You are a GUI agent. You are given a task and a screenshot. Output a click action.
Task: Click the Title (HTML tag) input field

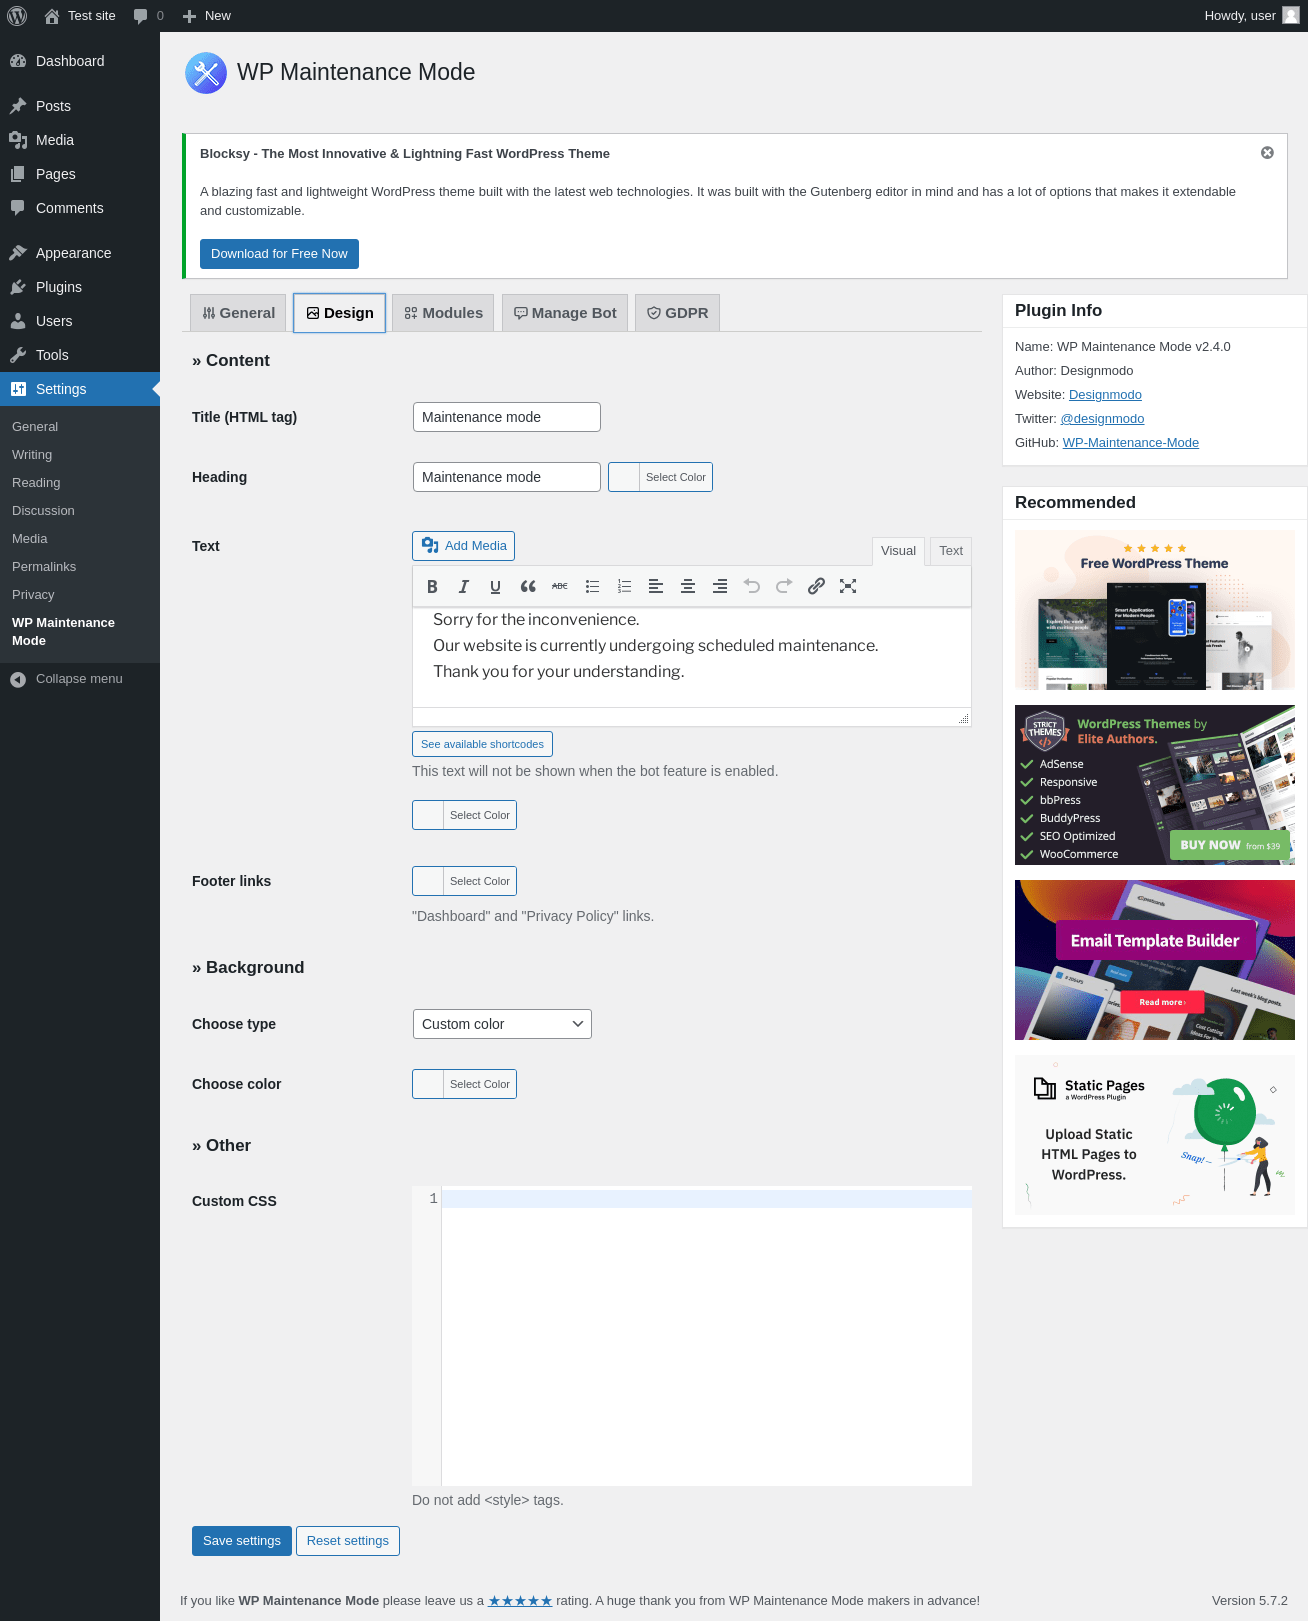(507, 417)
